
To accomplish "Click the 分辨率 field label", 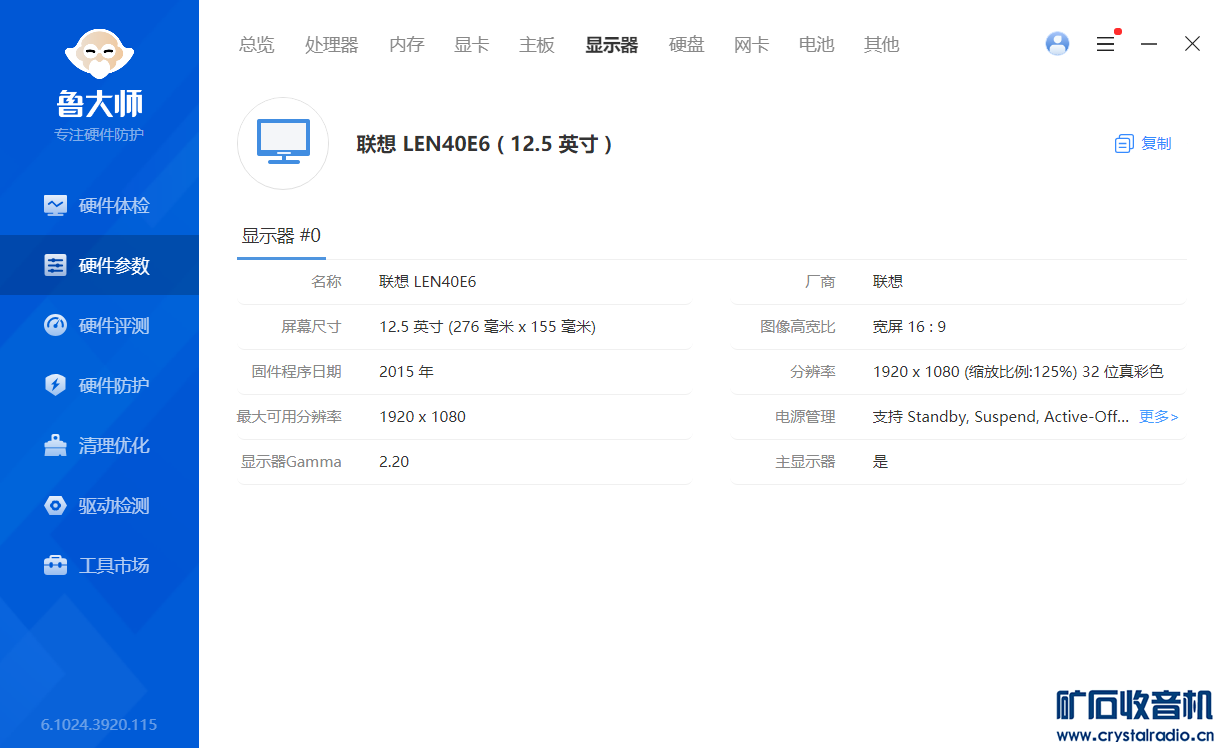I will [x=813, y=372].
